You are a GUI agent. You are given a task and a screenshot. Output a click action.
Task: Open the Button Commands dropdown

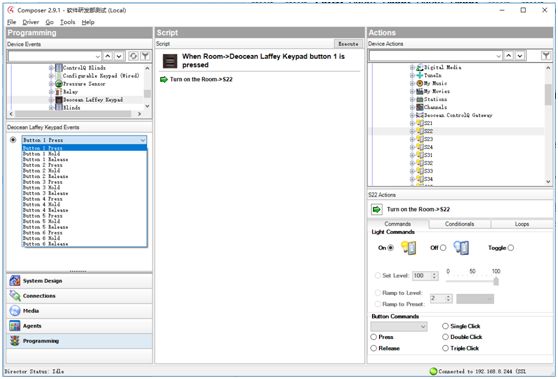click(399, 326)
